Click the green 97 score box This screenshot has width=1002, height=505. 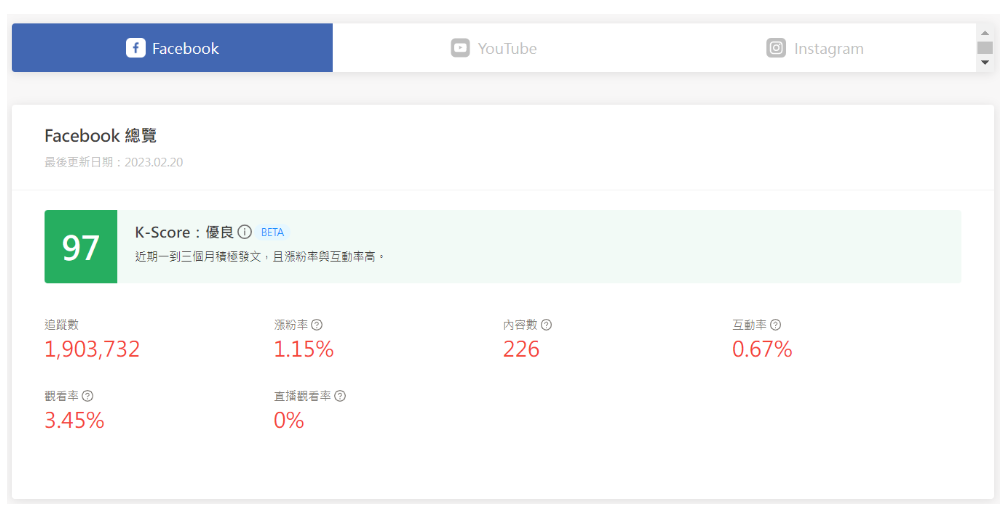[x=81, y=247]
